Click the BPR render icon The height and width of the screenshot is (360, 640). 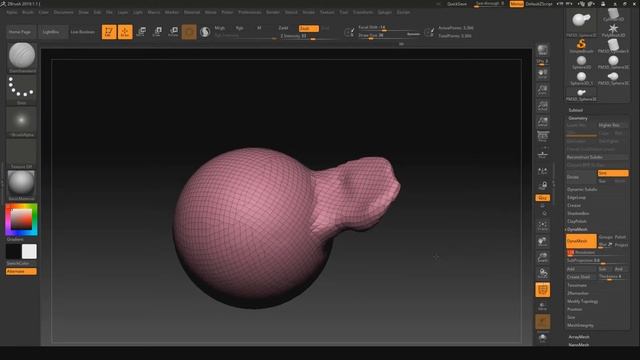(542, 51)
